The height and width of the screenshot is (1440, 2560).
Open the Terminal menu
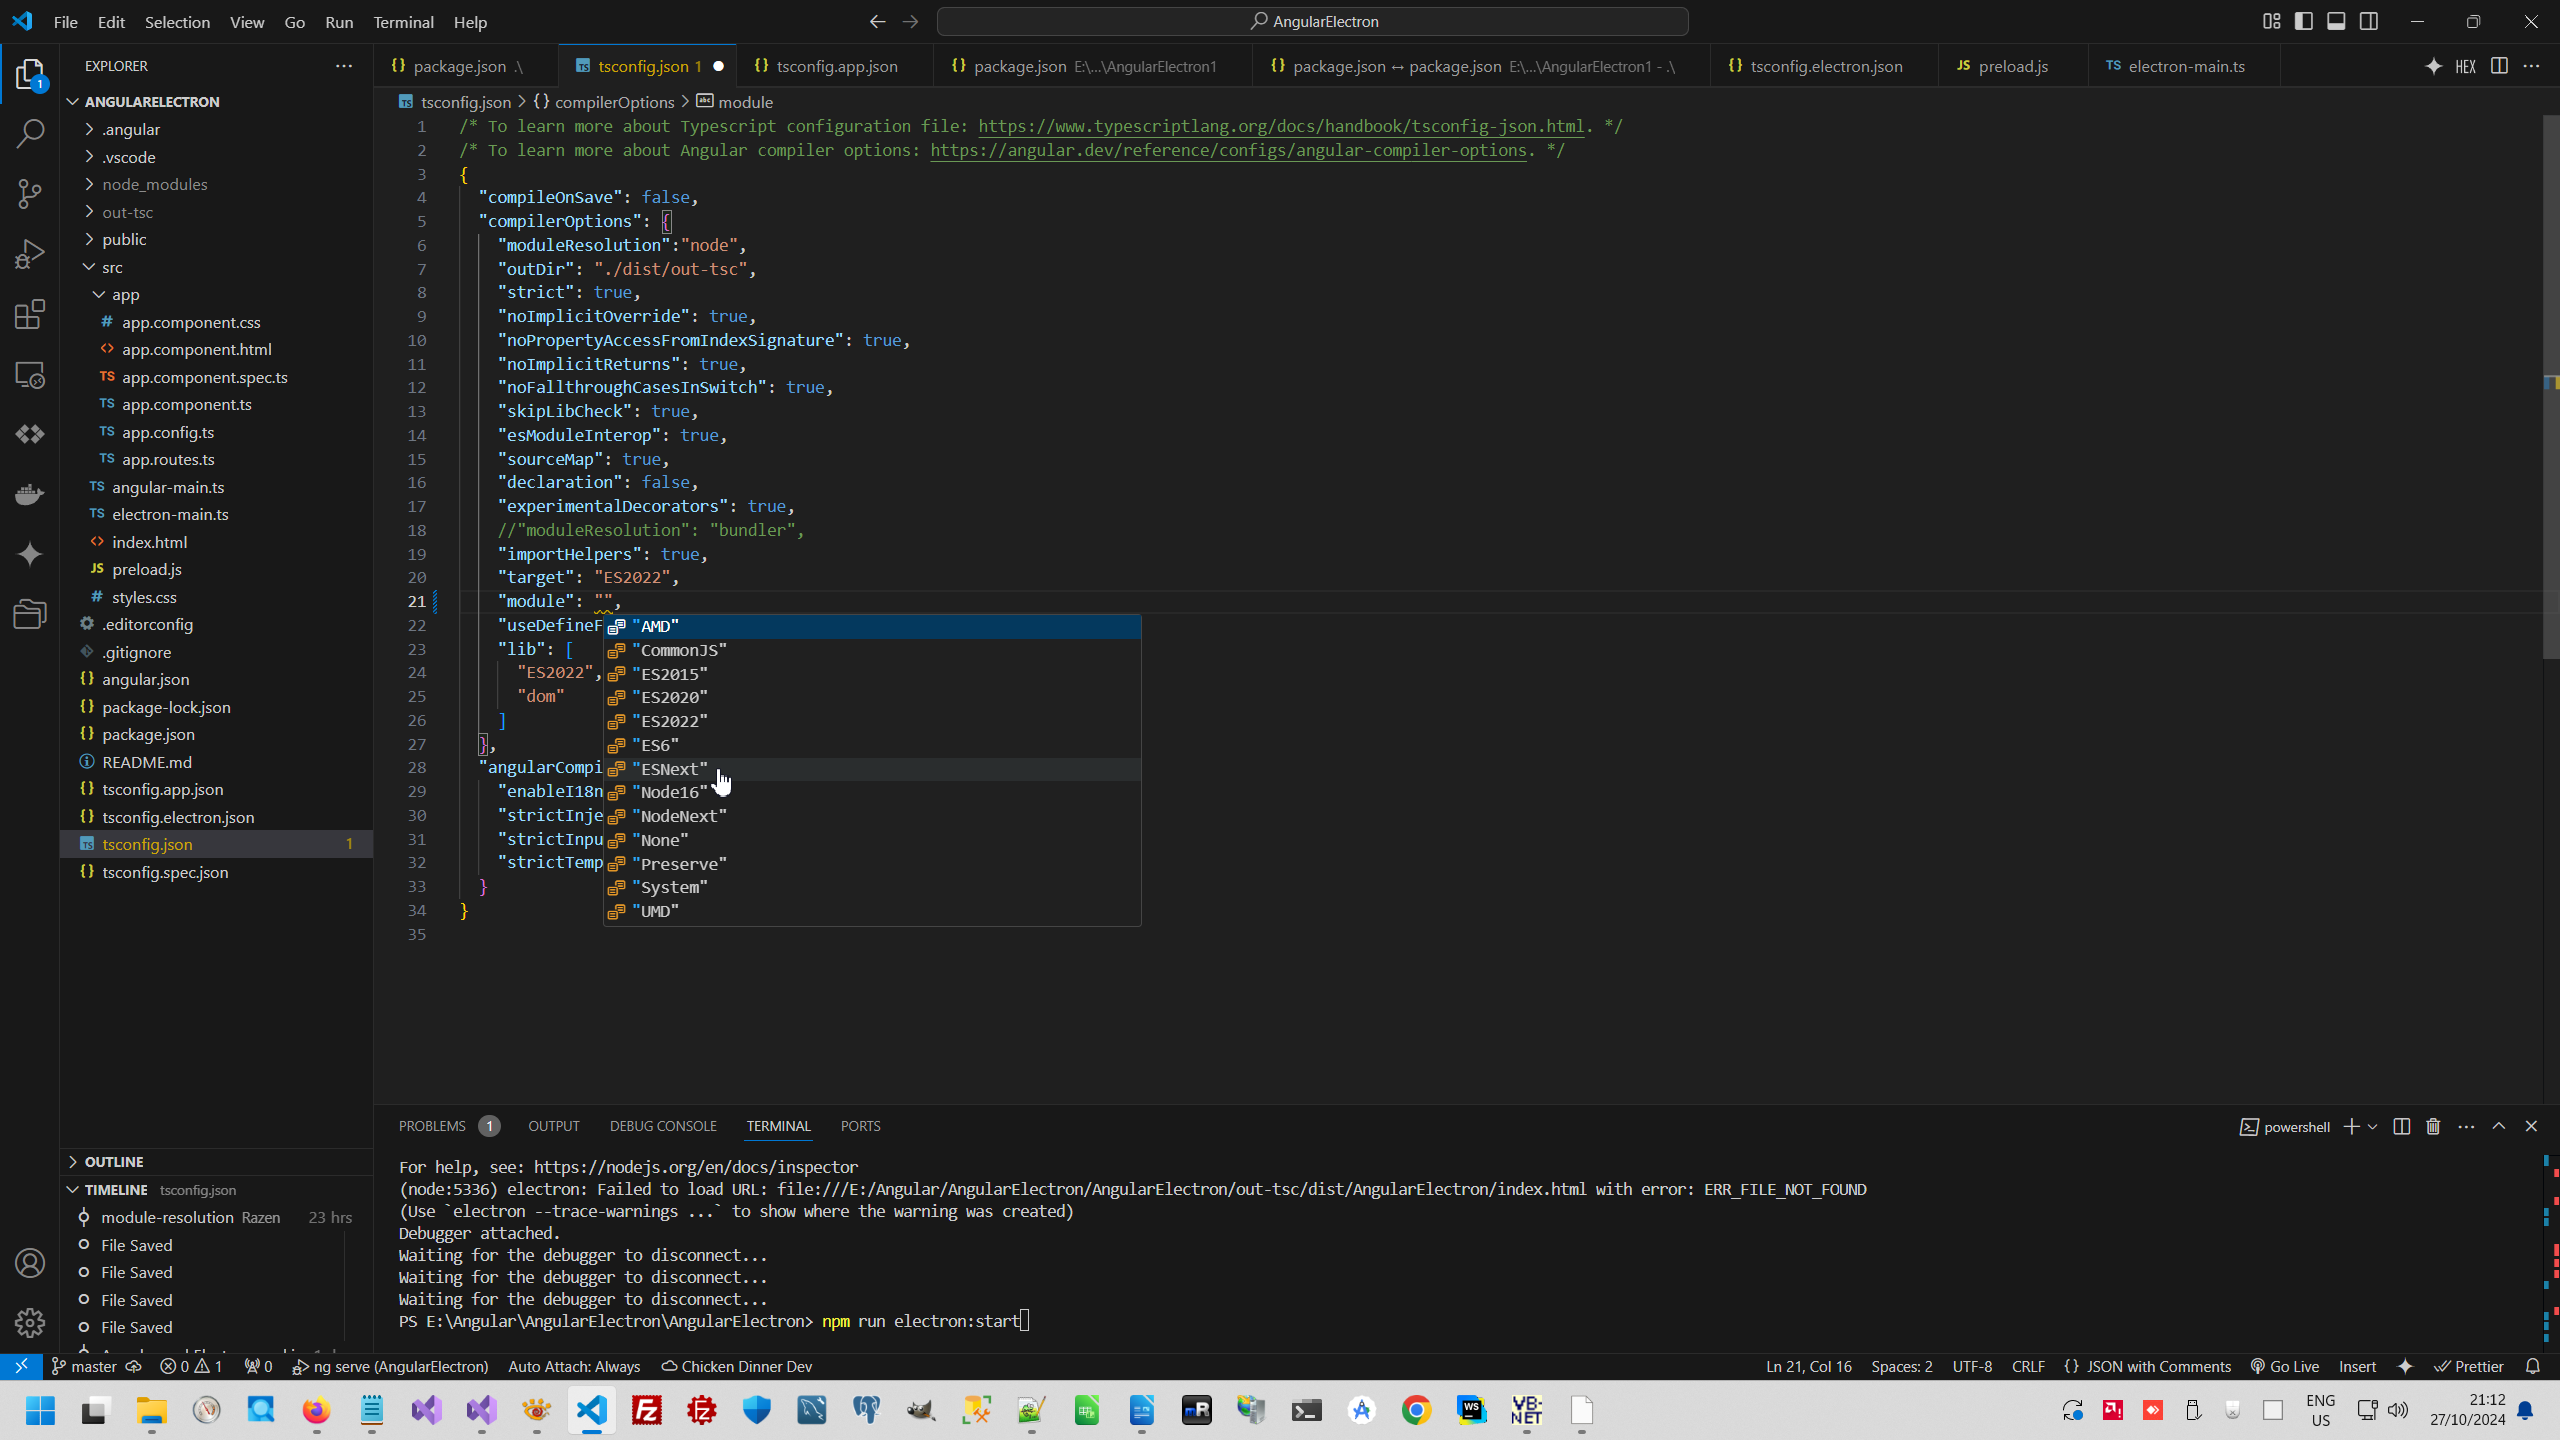403,22
